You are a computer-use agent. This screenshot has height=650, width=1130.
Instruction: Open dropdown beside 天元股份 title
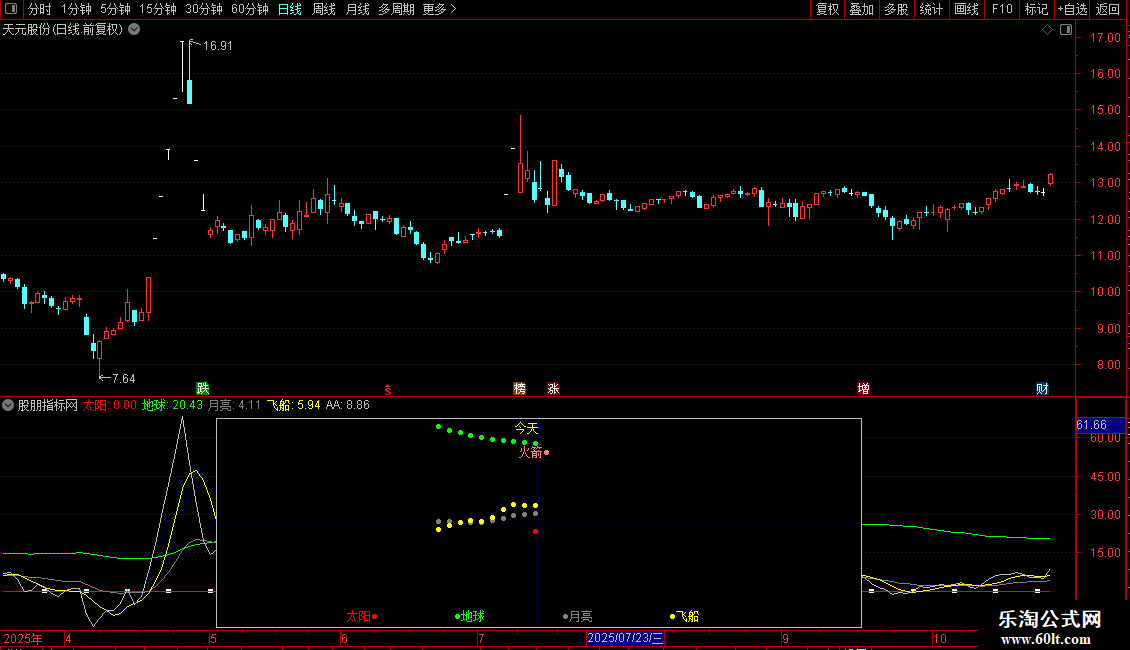(x=134, y=30)
